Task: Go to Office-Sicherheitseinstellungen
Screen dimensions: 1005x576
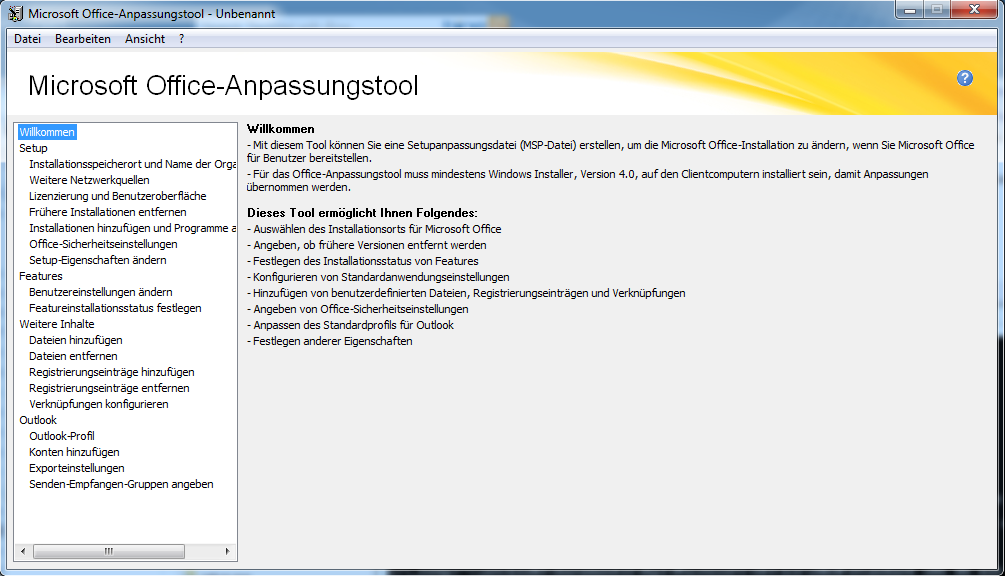Action: pos(103,244)
